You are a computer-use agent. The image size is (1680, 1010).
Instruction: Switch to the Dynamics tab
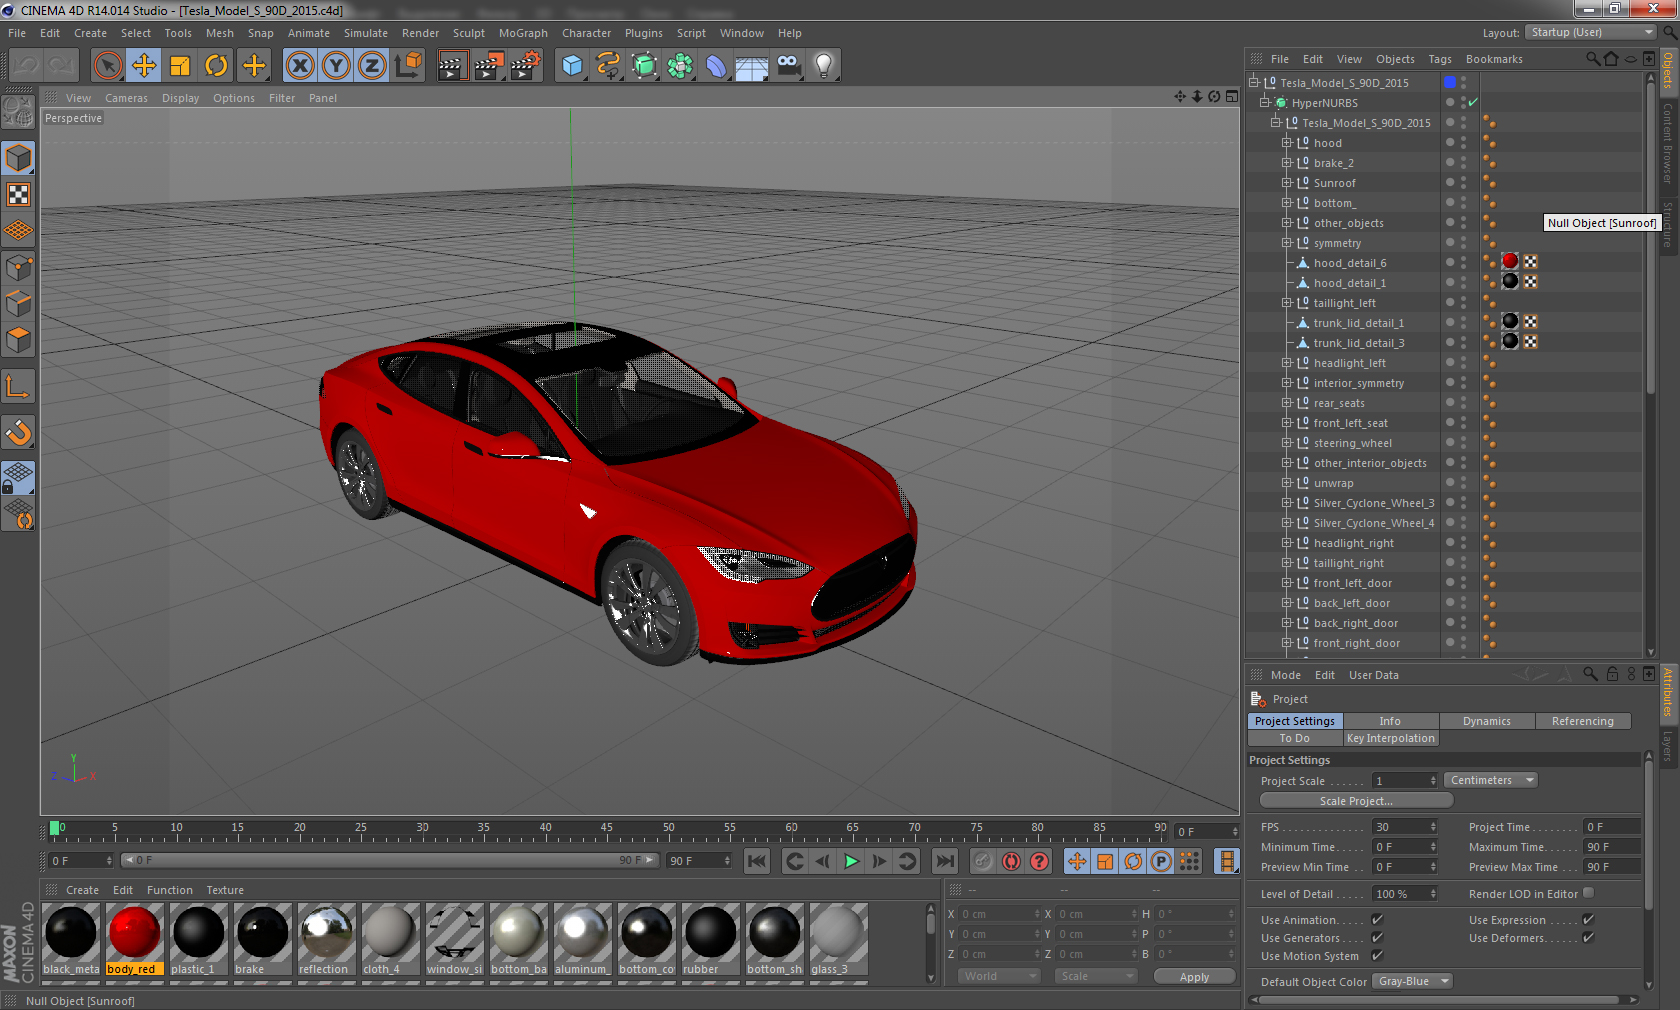(1486, 721)
